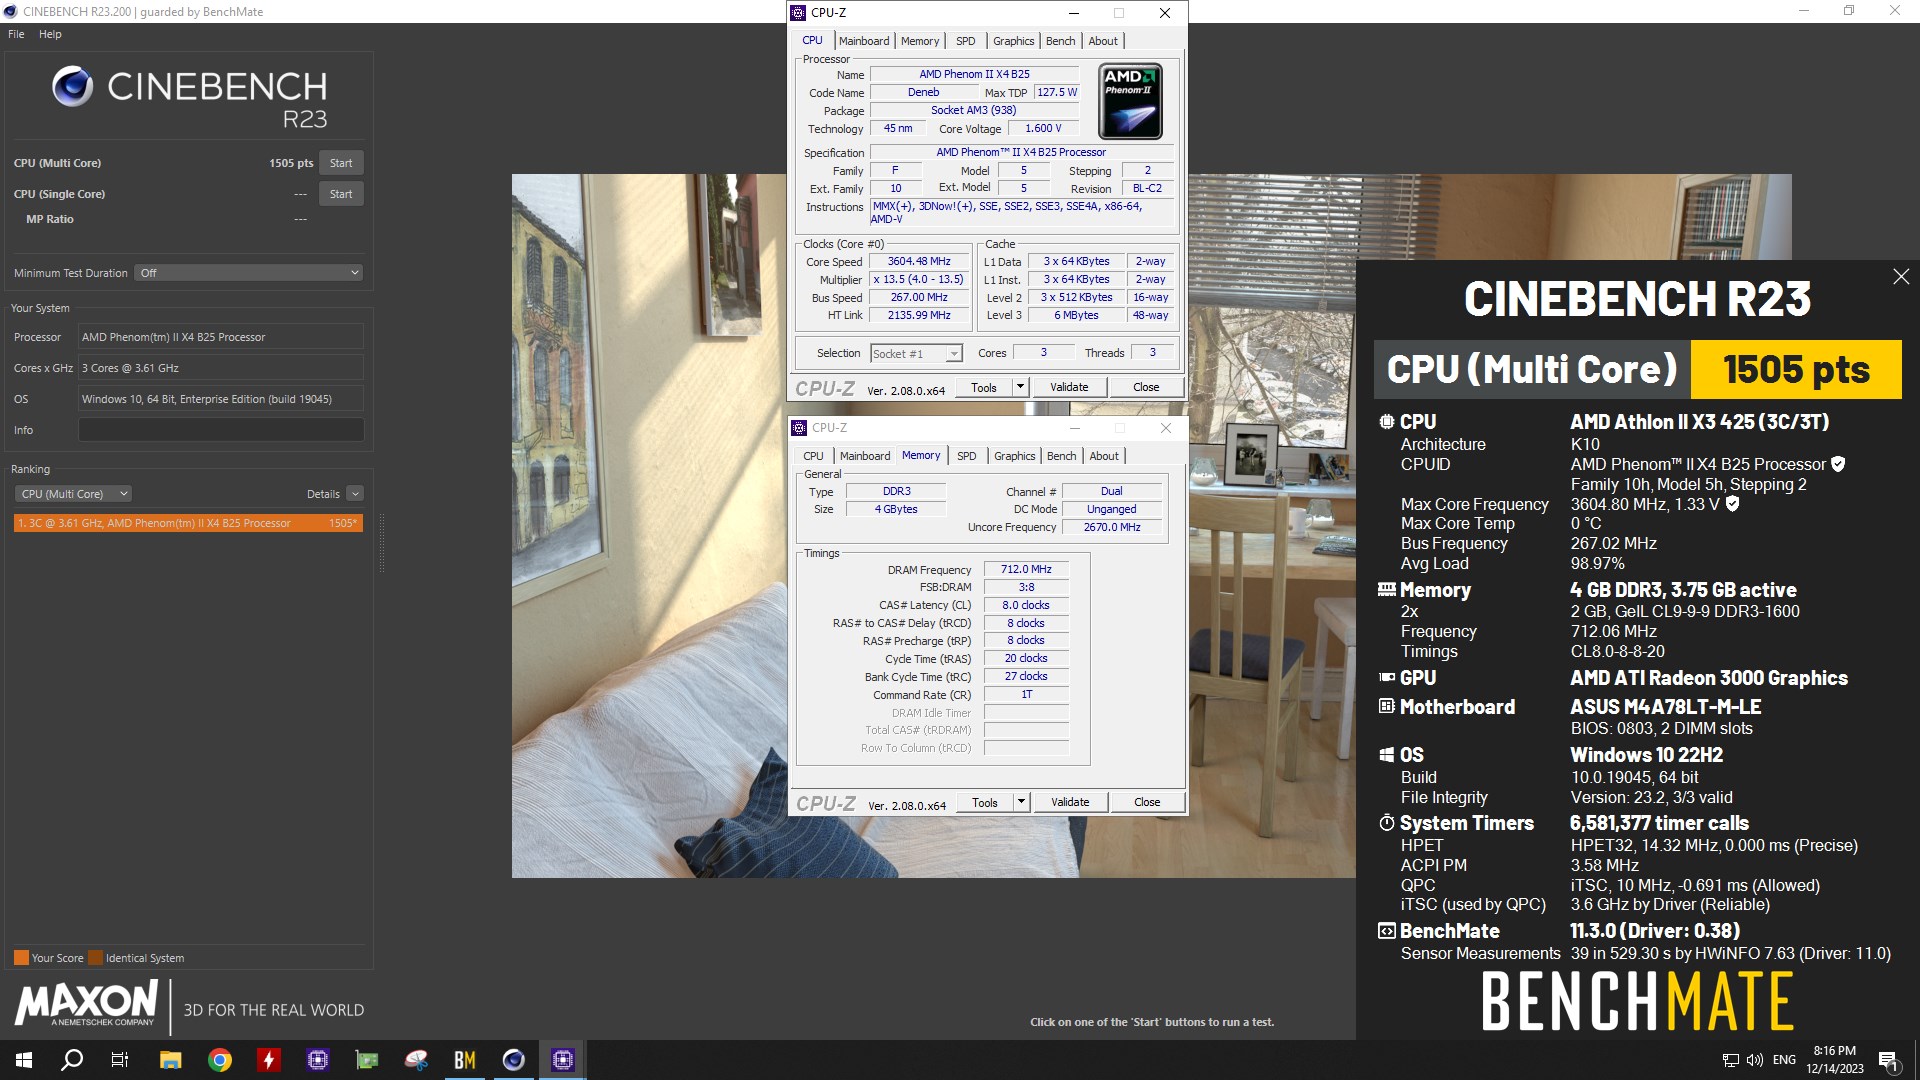This screenshot has width=1920, height=1080.
Task: Click the Identical System legend swatch
Action: coord(95,958)
